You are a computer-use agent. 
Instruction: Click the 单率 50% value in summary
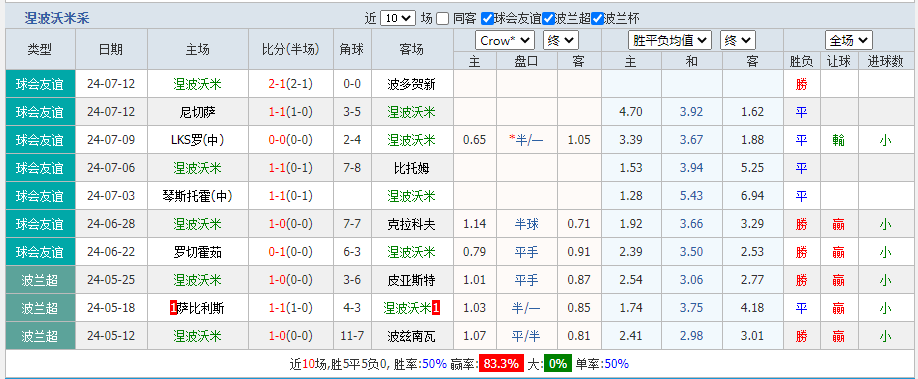(616, 364)
